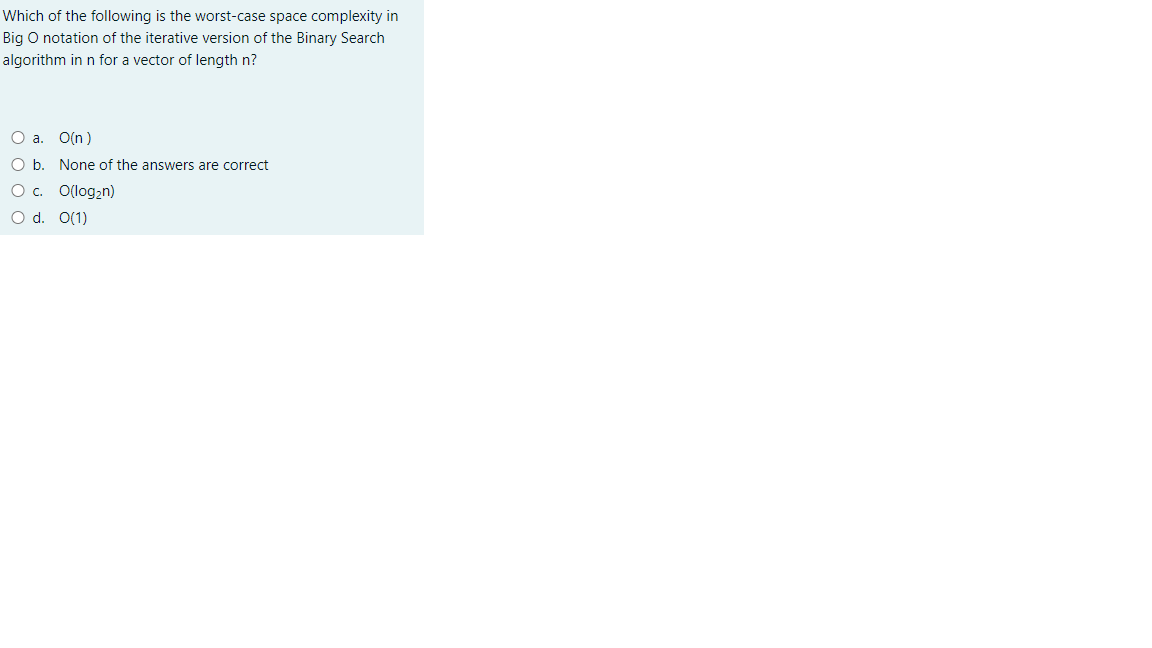Click the letter label 'a.'

click(x=38, y=138)
